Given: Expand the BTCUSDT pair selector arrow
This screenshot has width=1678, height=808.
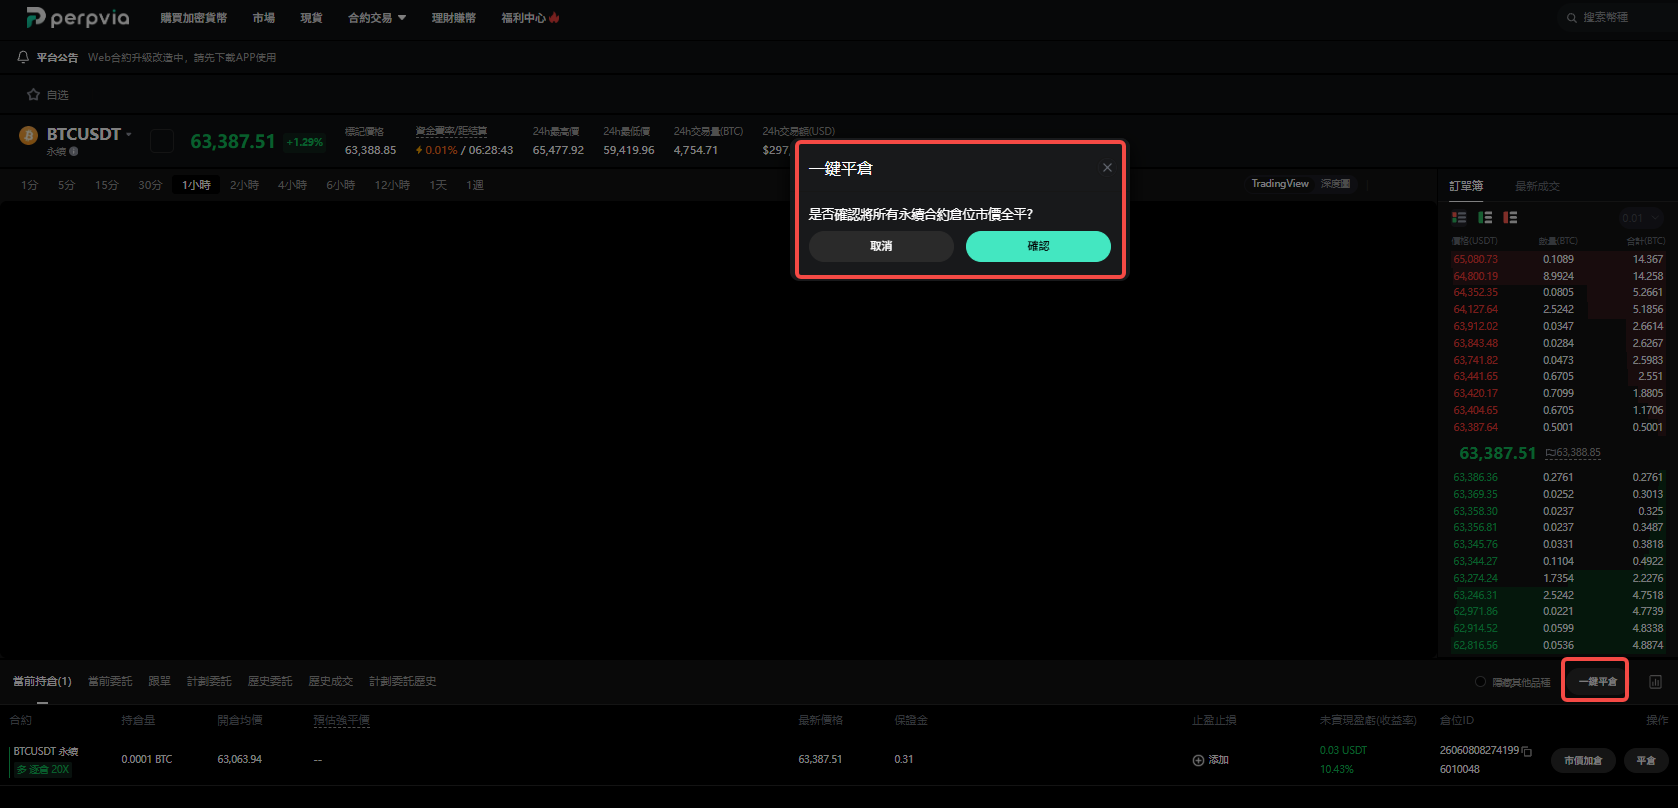Looking at the screenshot, I should (129, 134).
